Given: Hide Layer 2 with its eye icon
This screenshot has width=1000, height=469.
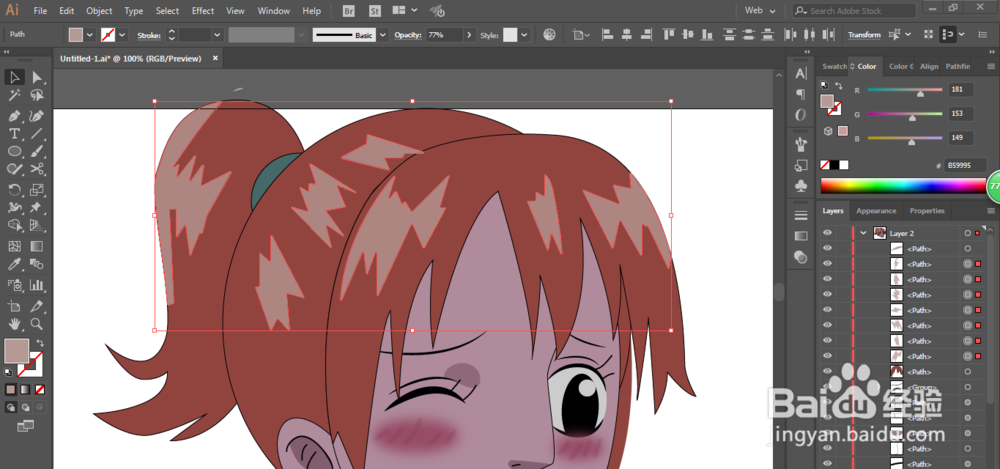Looking at the screenshot, I should click(x=827, y=233).
